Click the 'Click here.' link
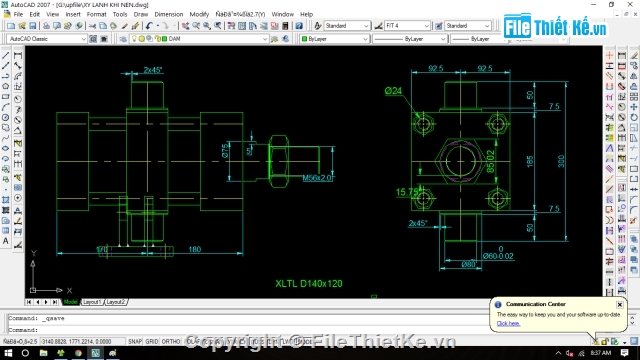The width and height of the screenshot is (640, 360). pyautogui.click(x=508, y=324)
